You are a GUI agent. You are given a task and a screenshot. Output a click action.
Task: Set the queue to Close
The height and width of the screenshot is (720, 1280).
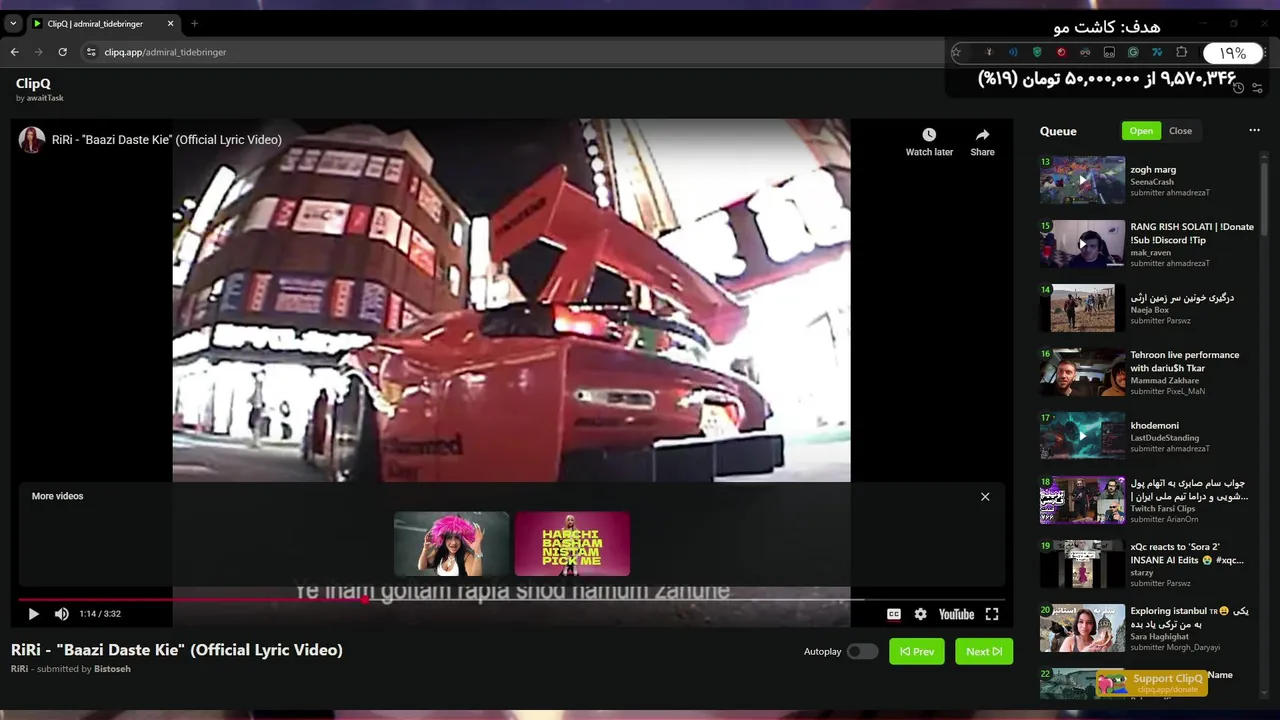click(1180, 131)
